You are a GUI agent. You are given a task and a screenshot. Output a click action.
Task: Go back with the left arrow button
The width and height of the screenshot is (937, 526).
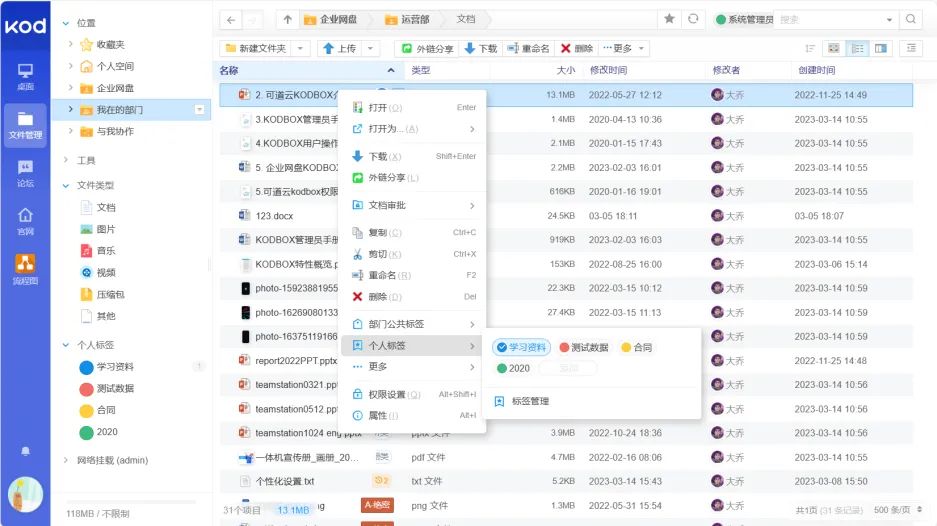pyautogui.click(x=231, y=20)
